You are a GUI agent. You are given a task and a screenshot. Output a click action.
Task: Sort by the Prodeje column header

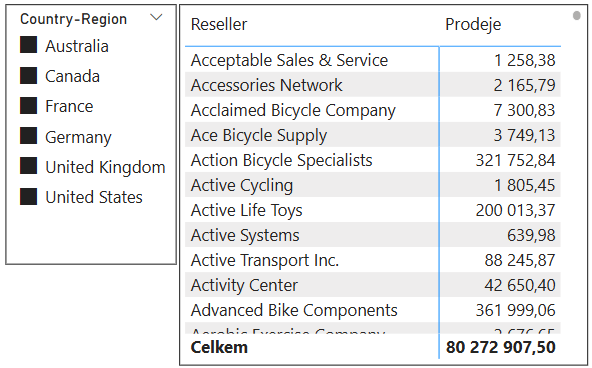473,25
